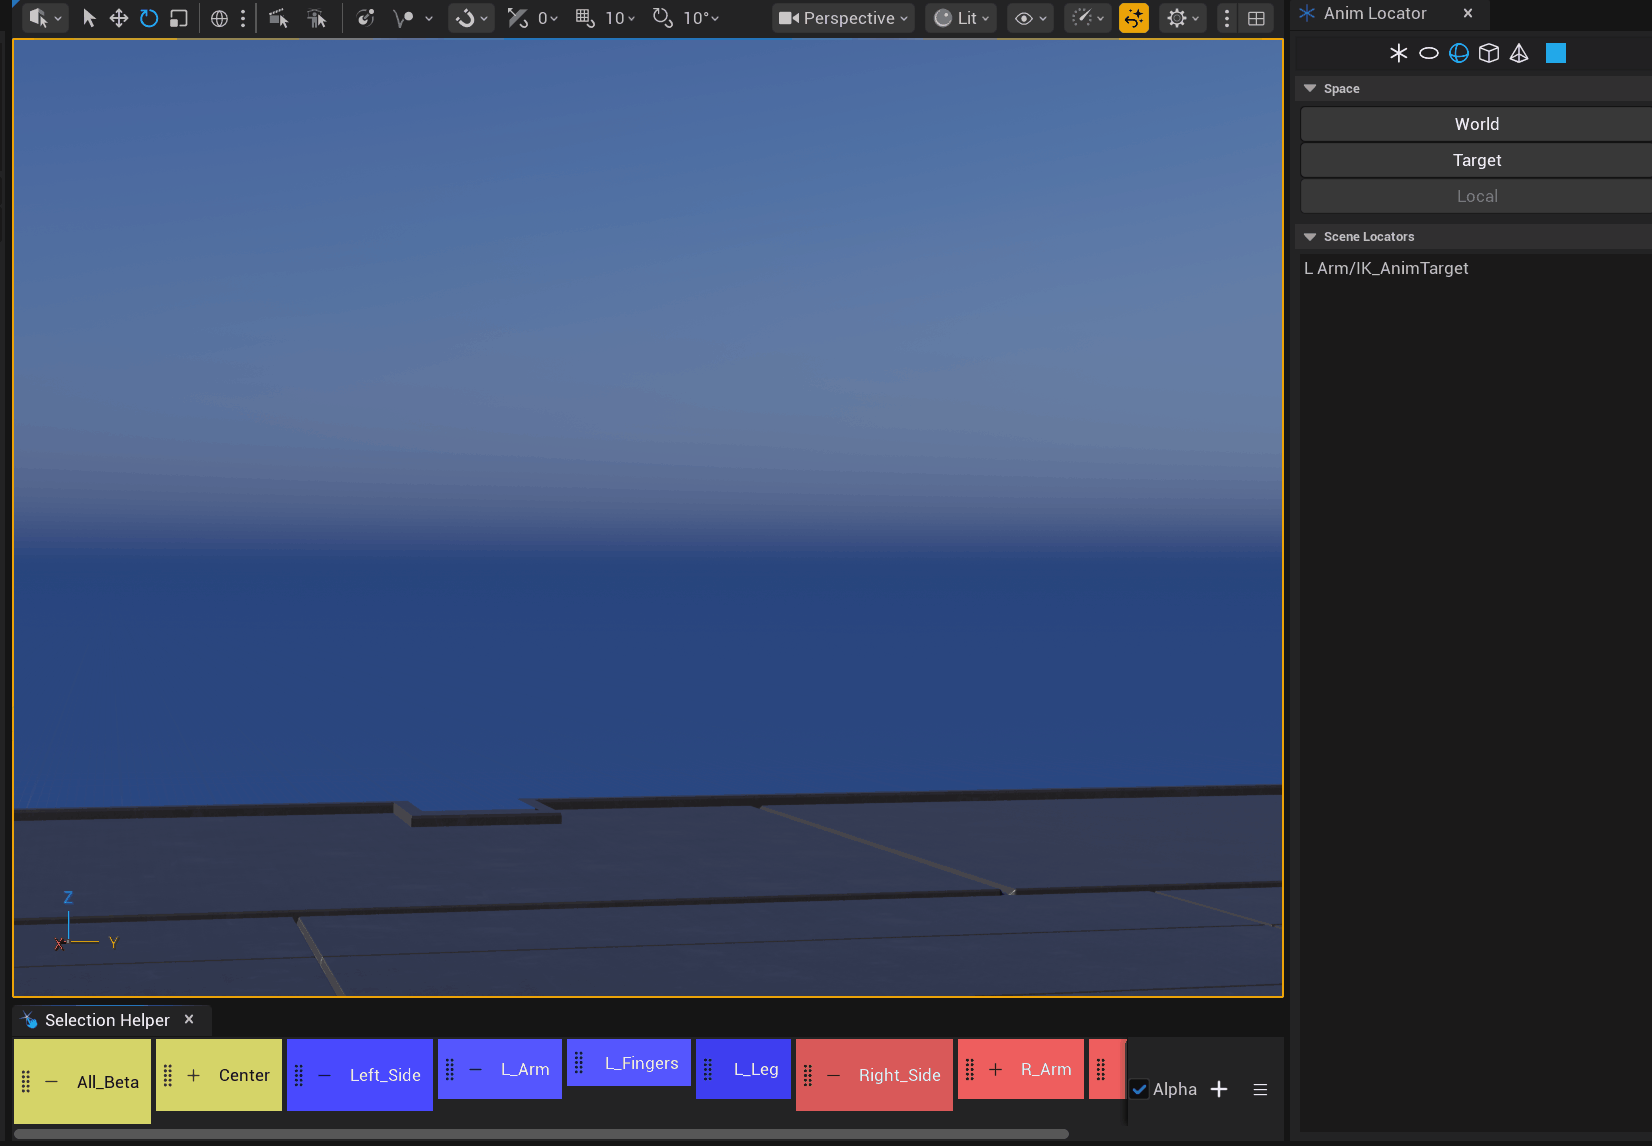Choose the asterisk locator shape icon
This screenshot has height=1146, width=1652.
tap(1398, 54)
